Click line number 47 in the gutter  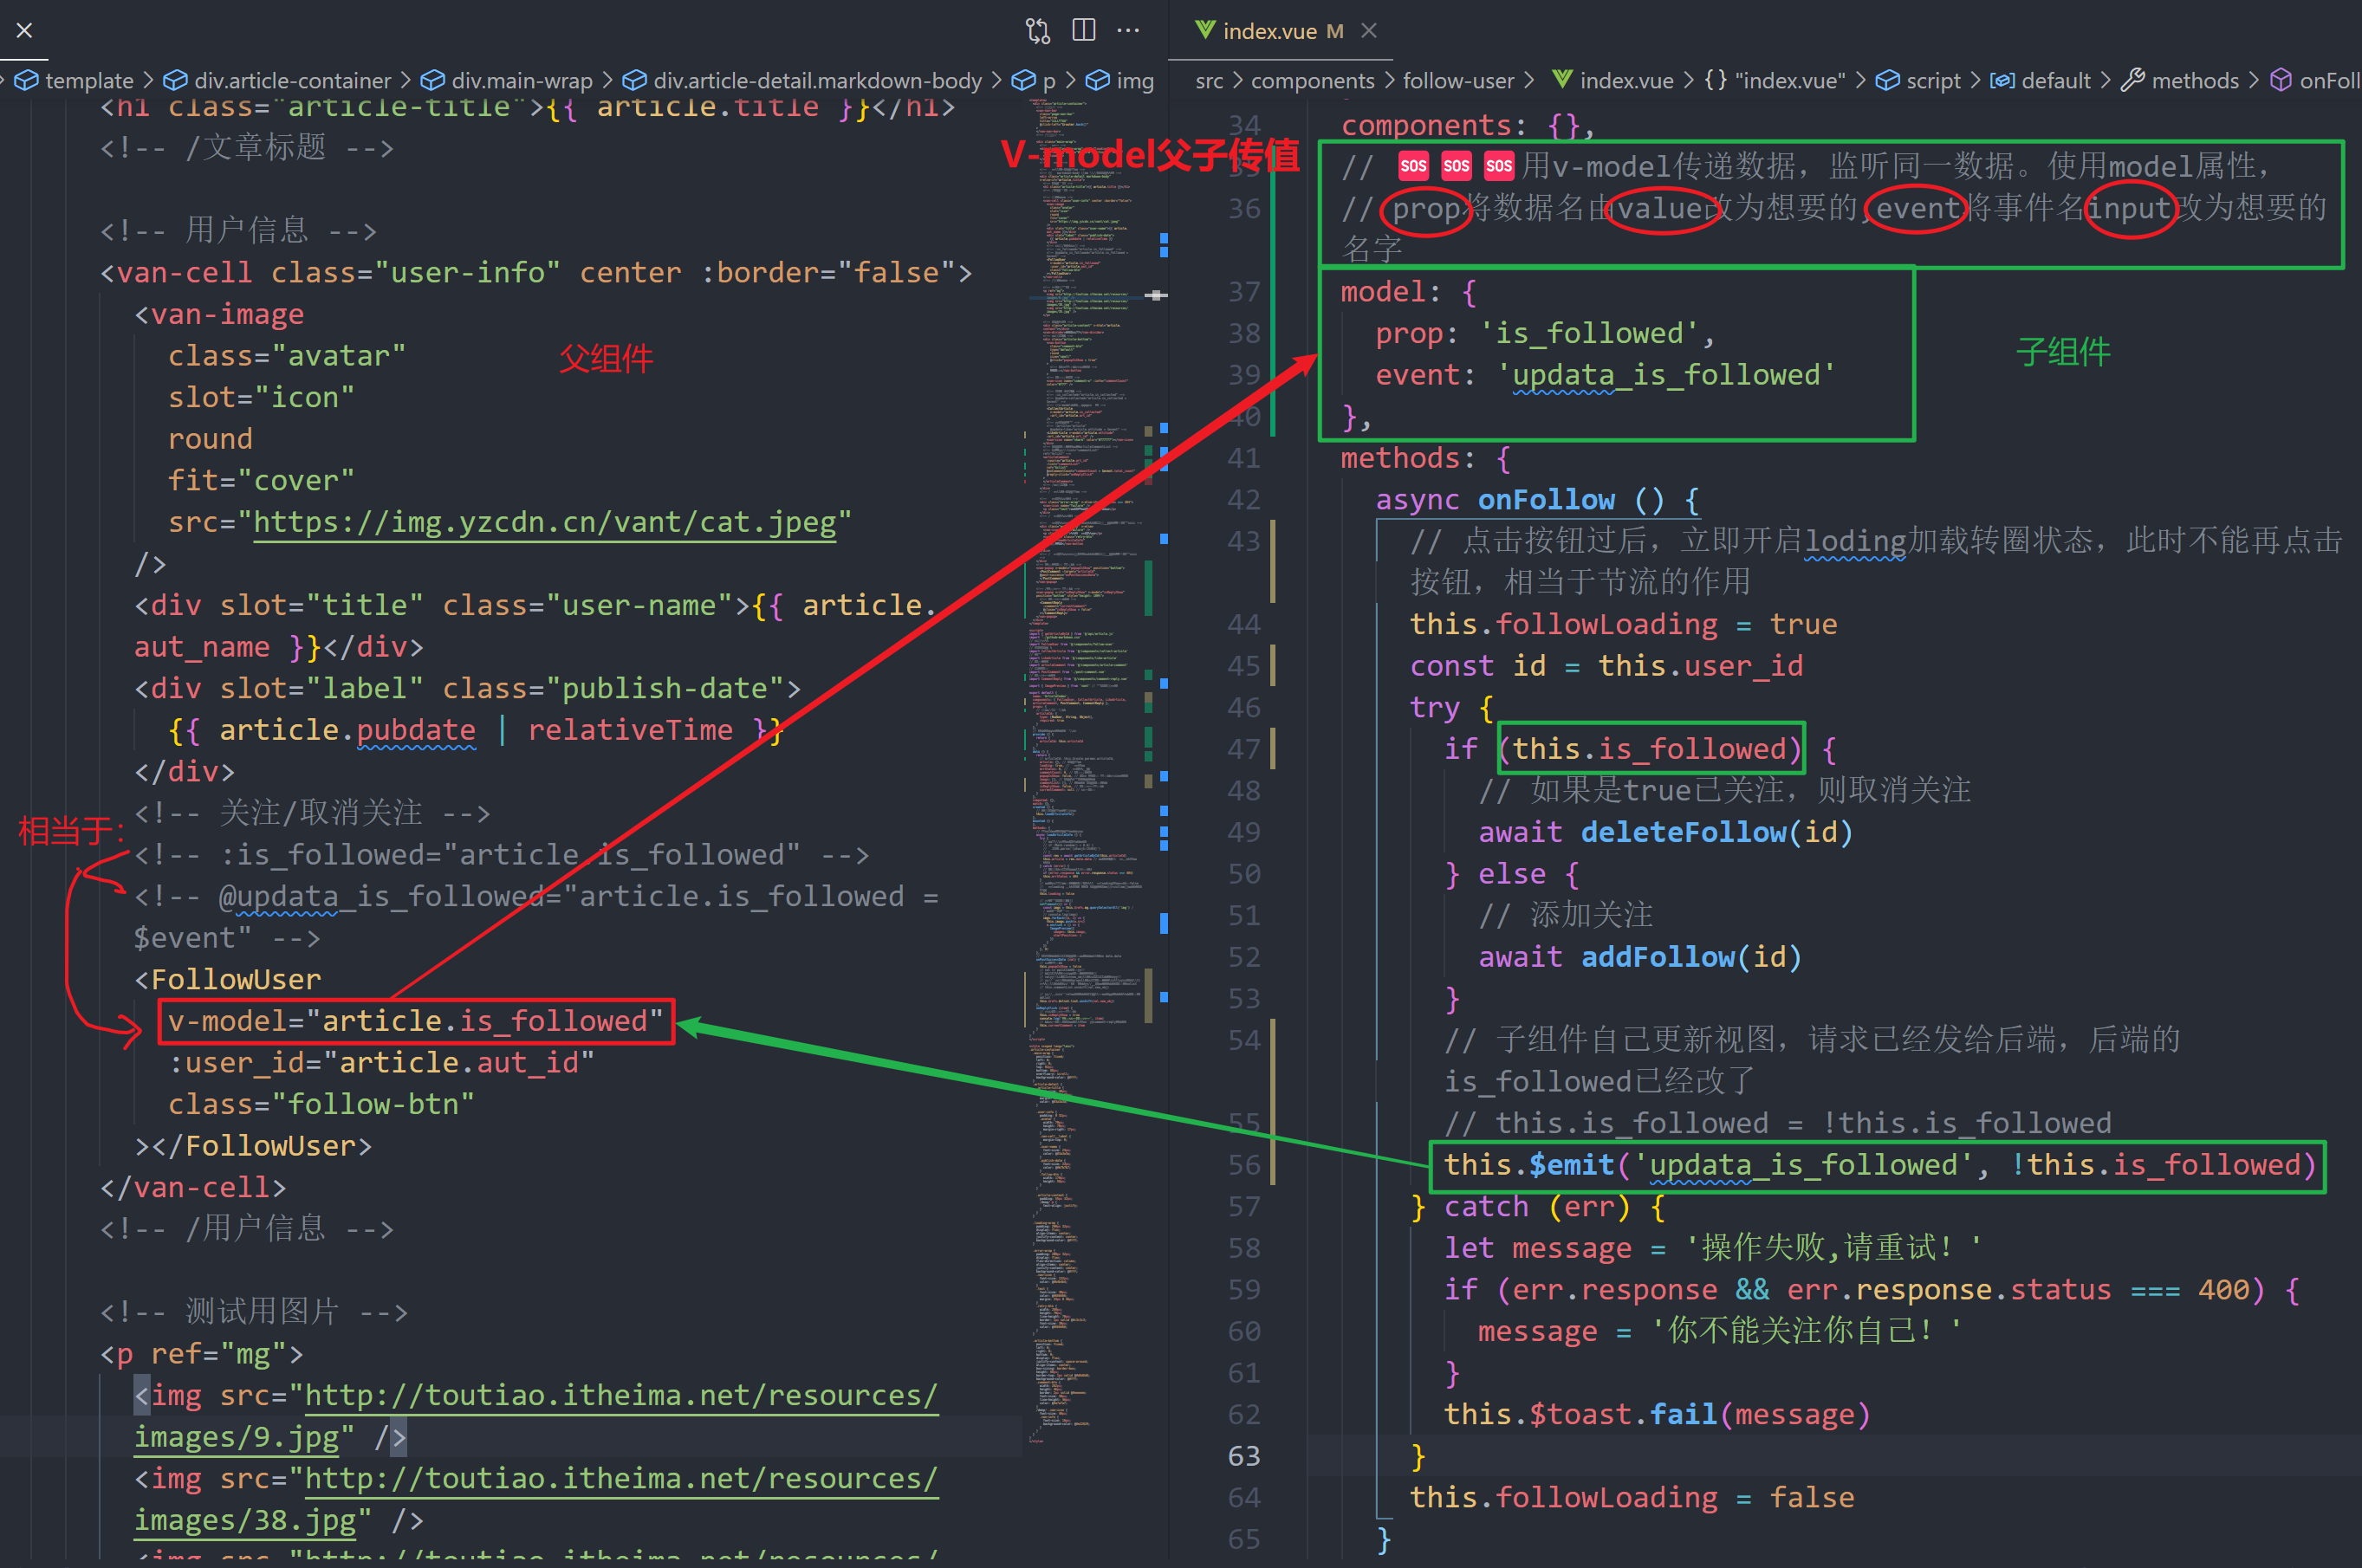tap(1244, 749)
